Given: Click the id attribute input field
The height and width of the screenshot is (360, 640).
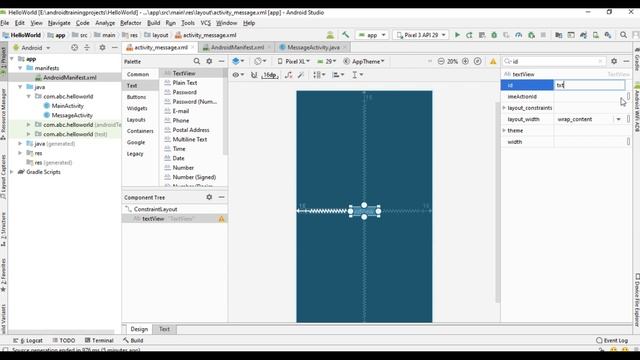Looking at the screenshot, I should pyautogui.click(x=589, y=85).
